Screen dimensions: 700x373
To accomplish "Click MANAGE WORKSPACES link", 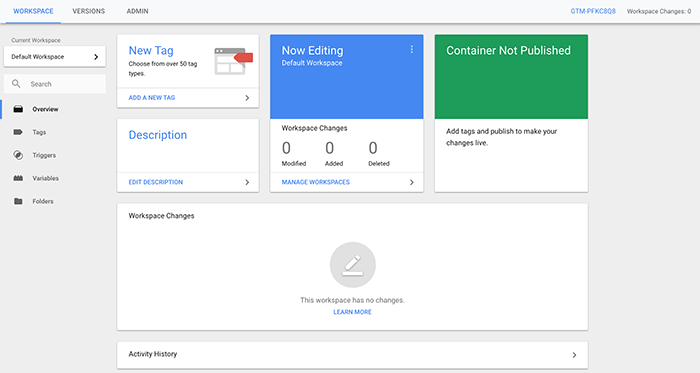I will [x=316, y=182].
